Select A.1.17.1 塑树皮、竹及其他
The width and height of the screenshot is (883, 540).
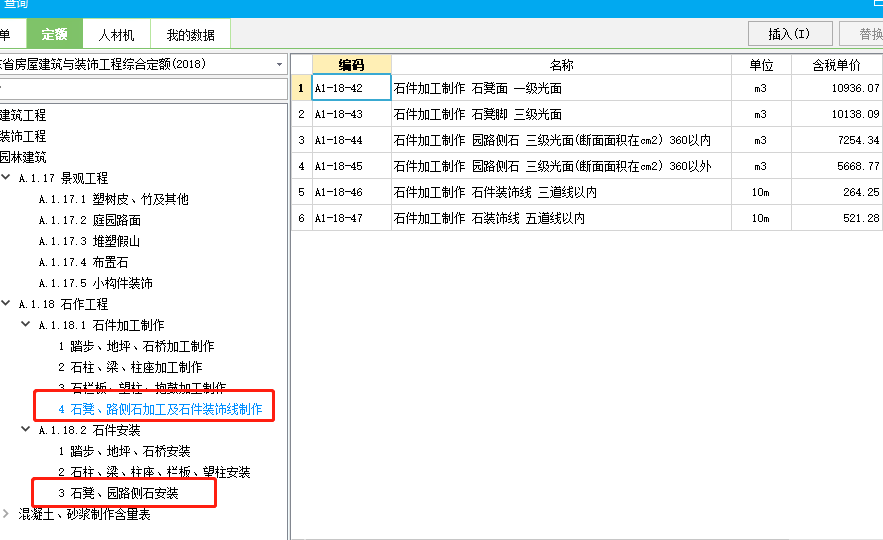114,199
